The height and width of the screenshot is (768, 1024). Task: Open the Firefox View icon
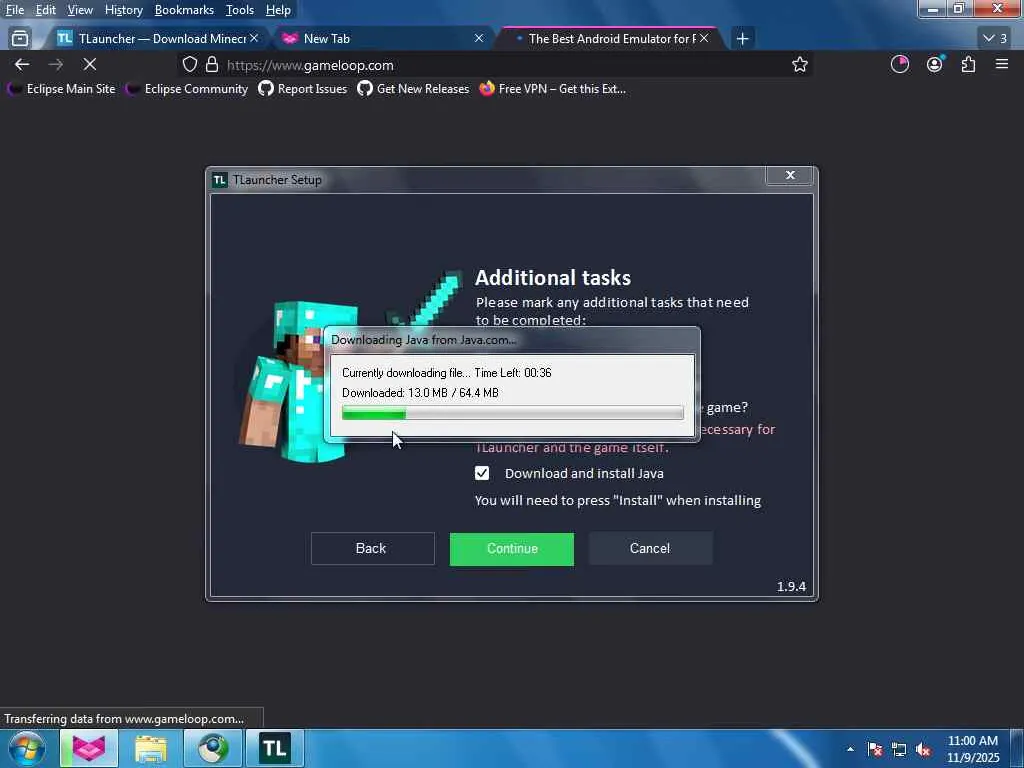coord(20,39)
